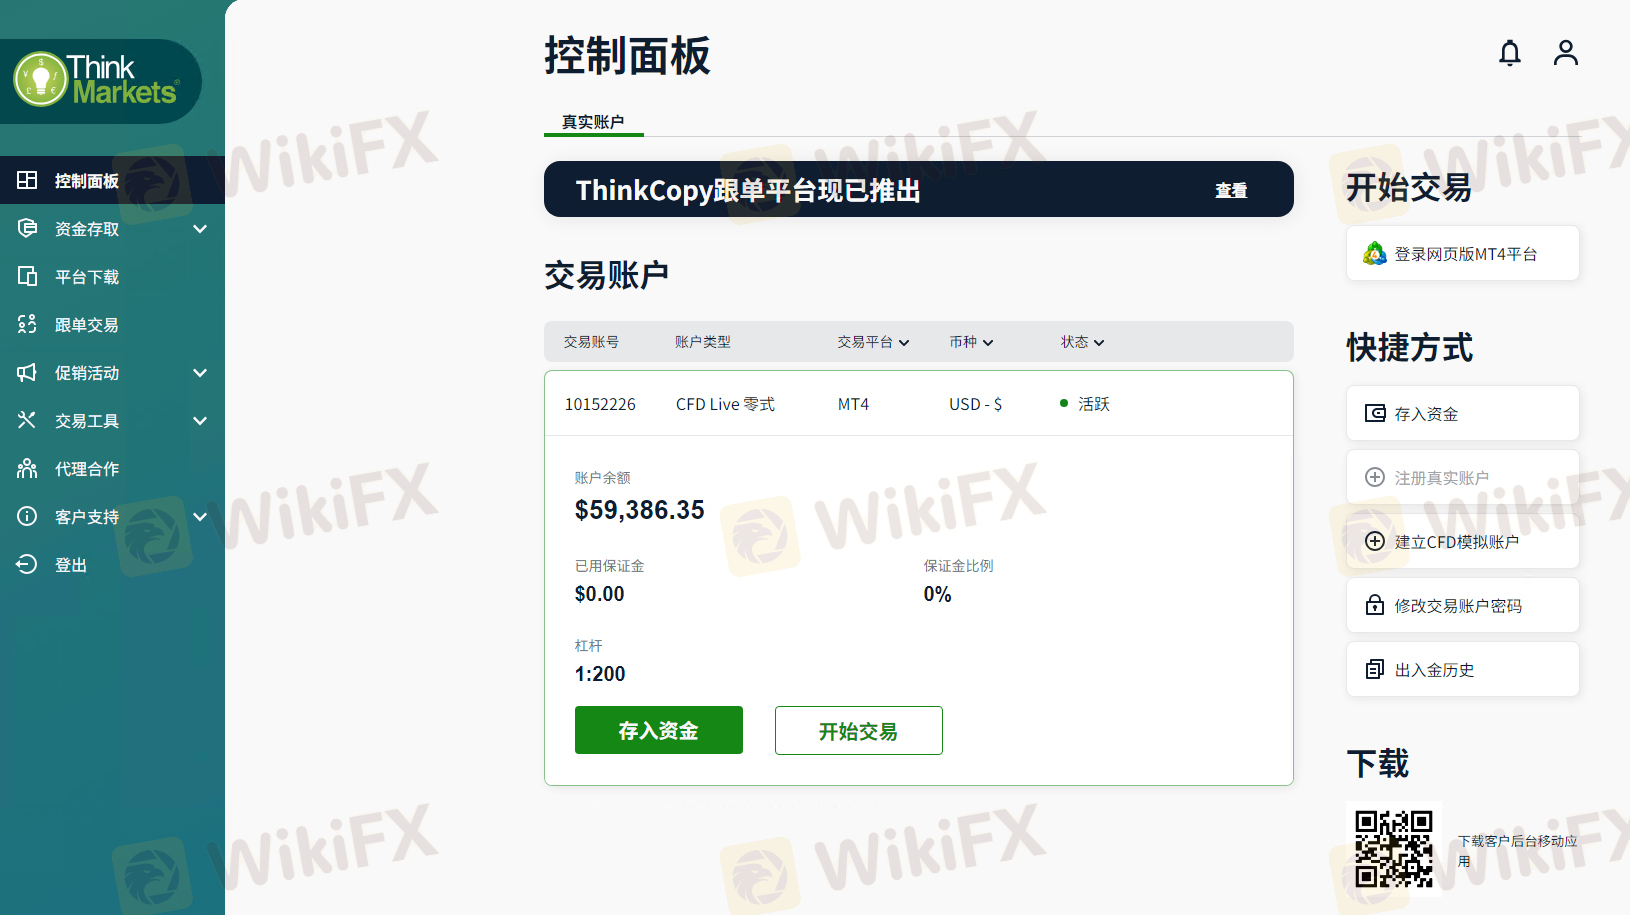Expand the 交易工具 sidebar menu chevron
Image resolution: width=1630 pixels, height=915 pixels.
200,421
